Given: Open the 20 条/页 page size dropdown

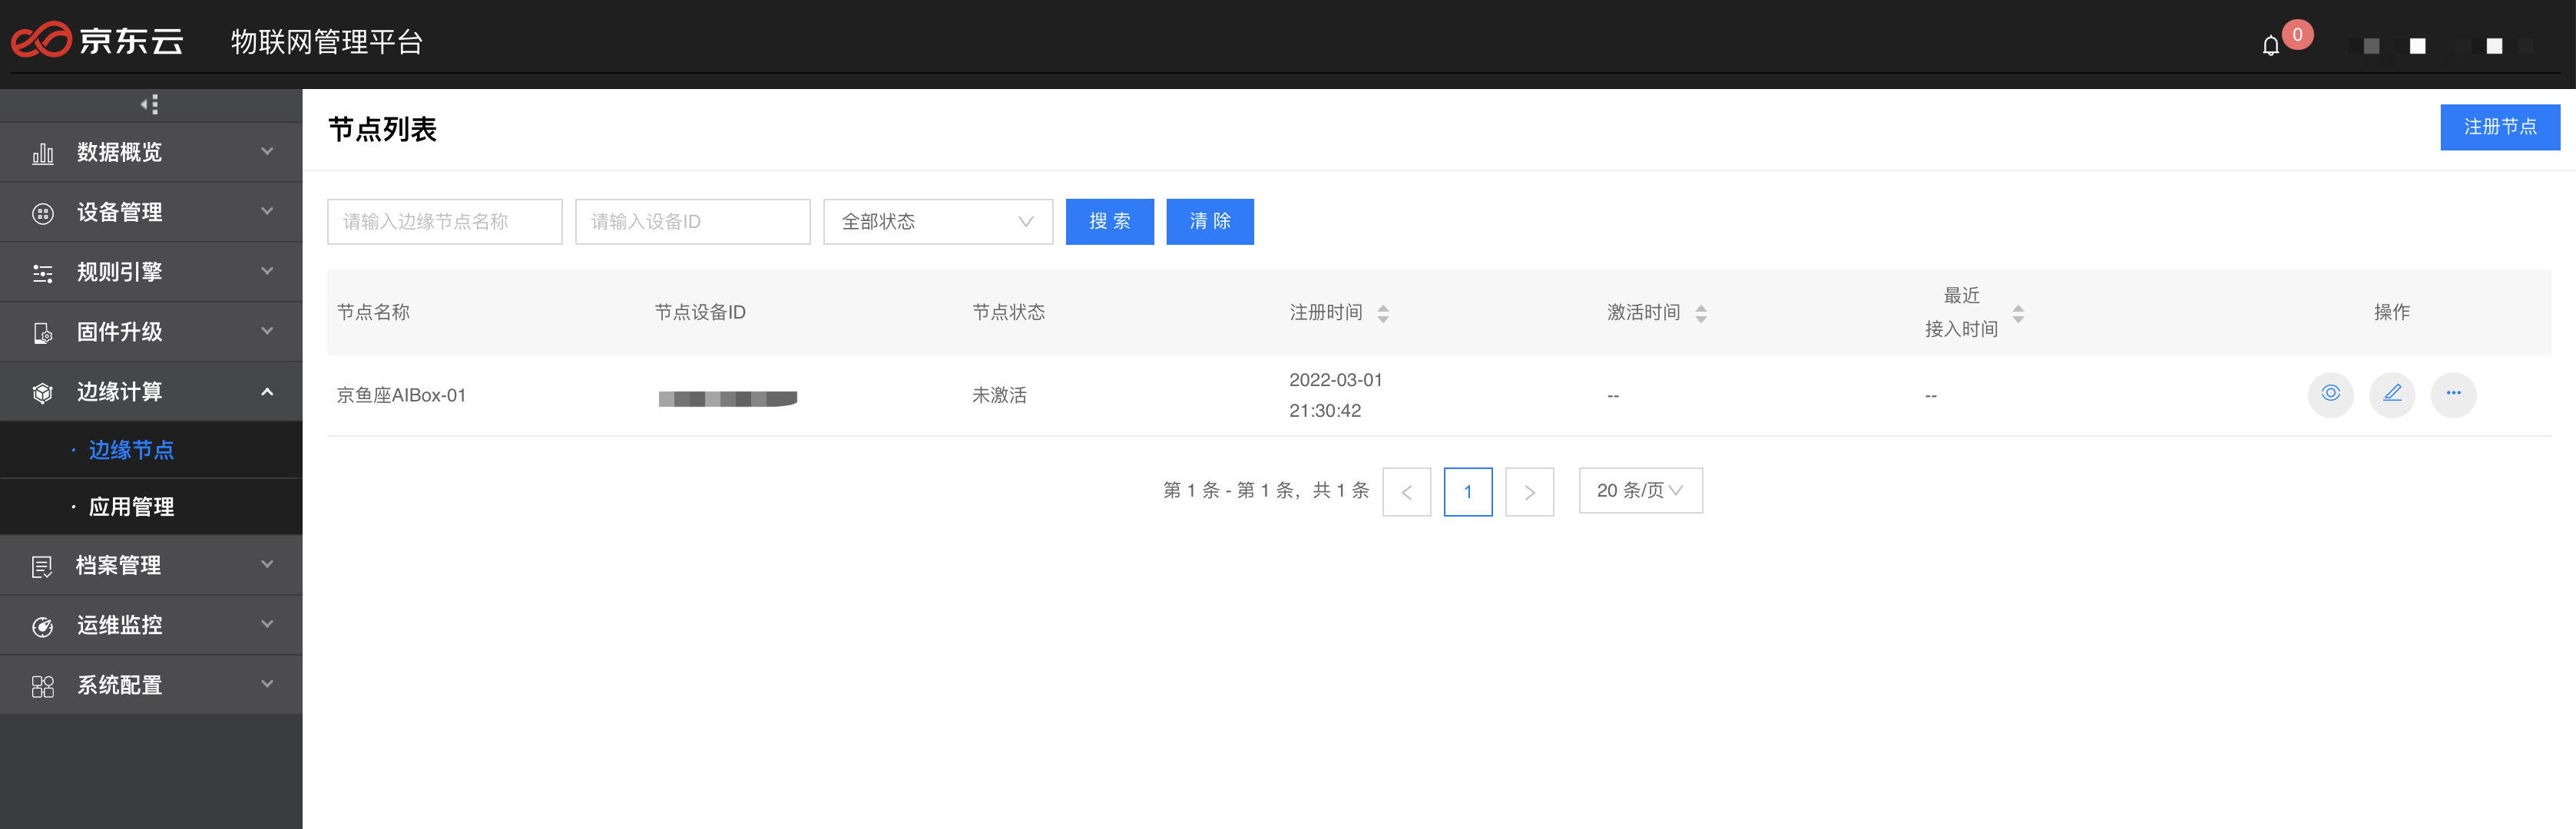Looking at the screenshot, I should tap(1639, 490).
